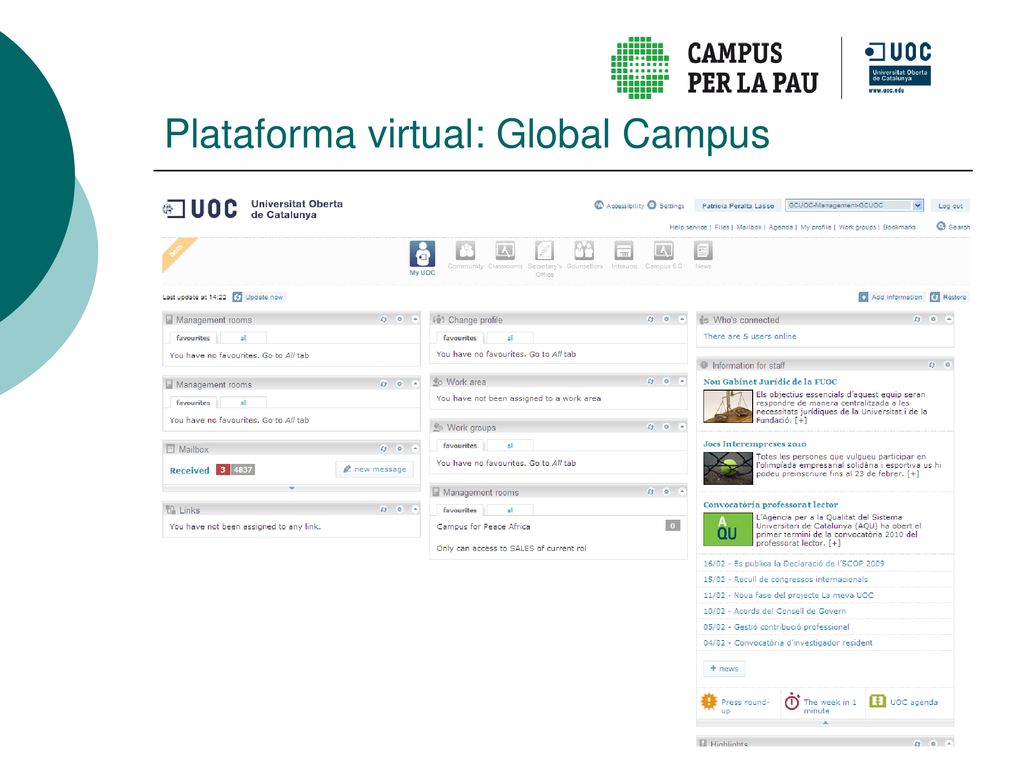
Task: Refresh the Who's connected widget
Action: (x=917, y=319)
